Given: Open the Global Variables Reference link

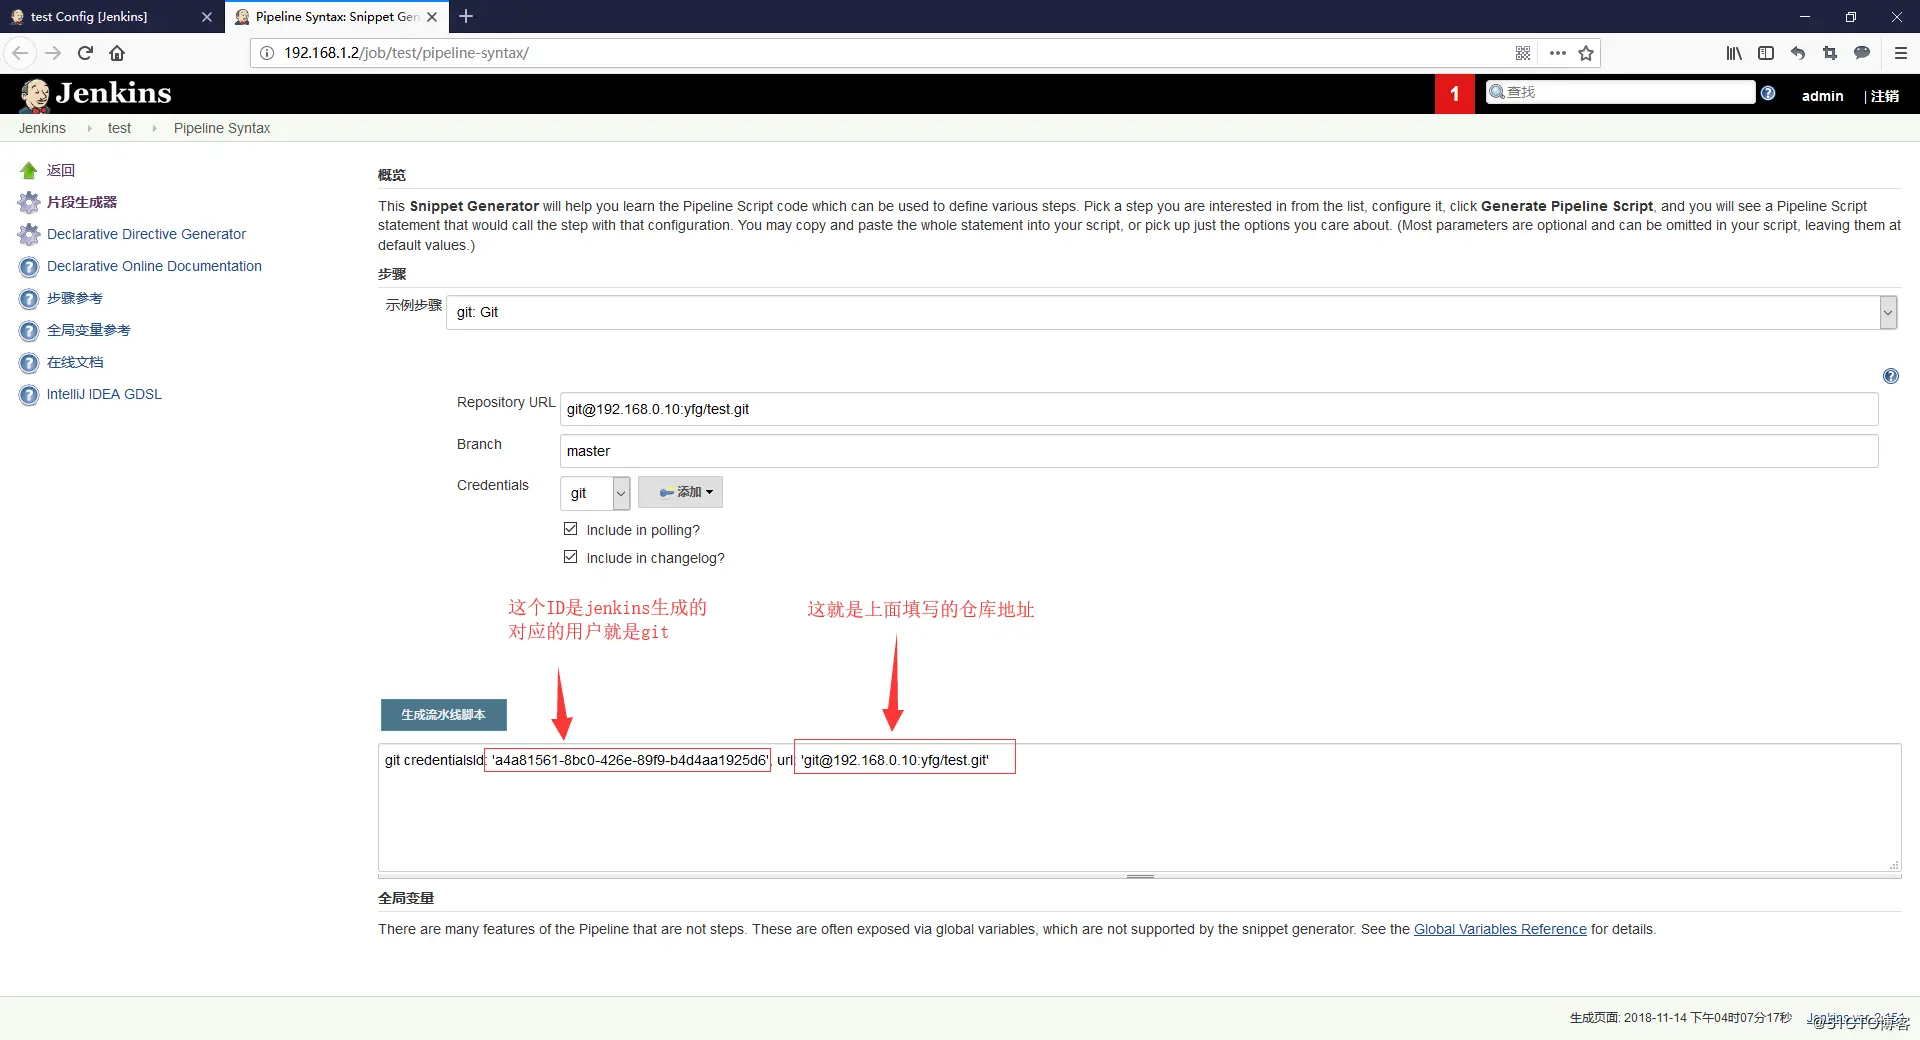Looking at the screenshot, I should point(1500,929).
